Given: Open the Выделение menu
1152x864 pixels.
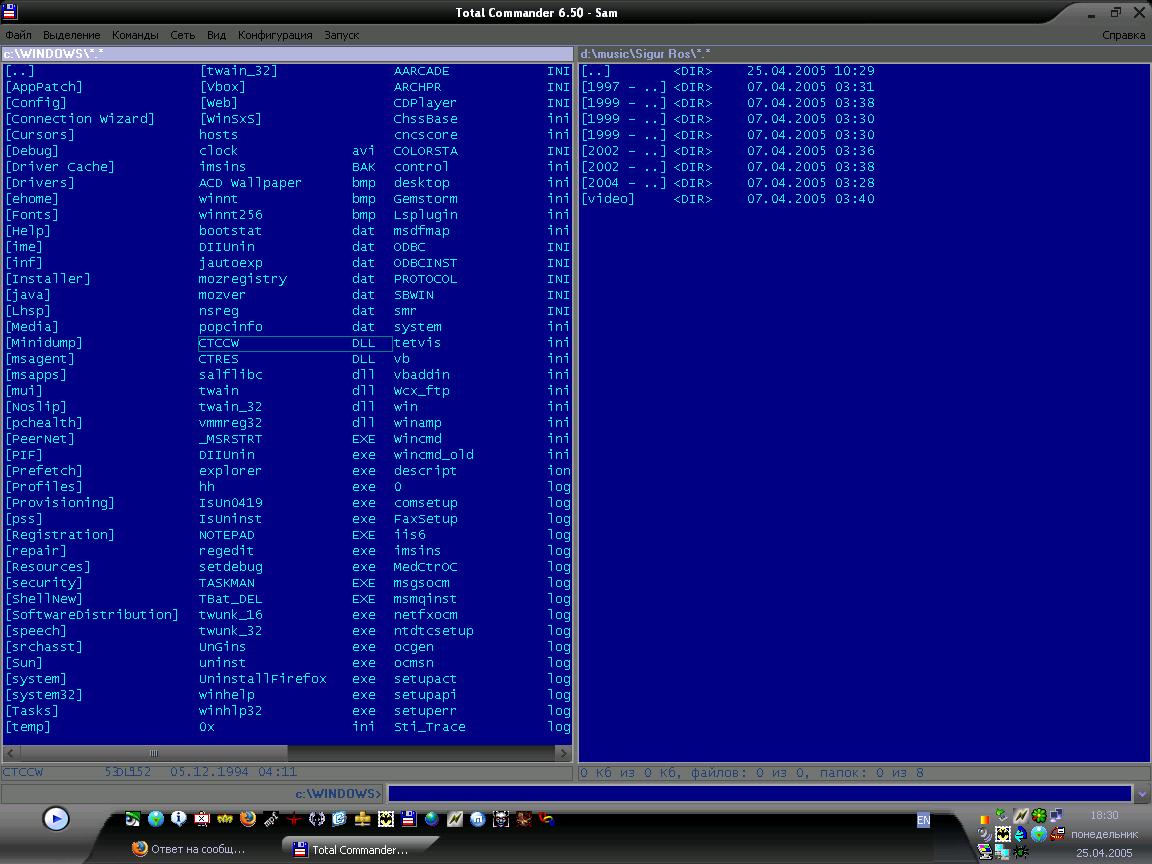Looking at the screenshot, I should (71, 35).
